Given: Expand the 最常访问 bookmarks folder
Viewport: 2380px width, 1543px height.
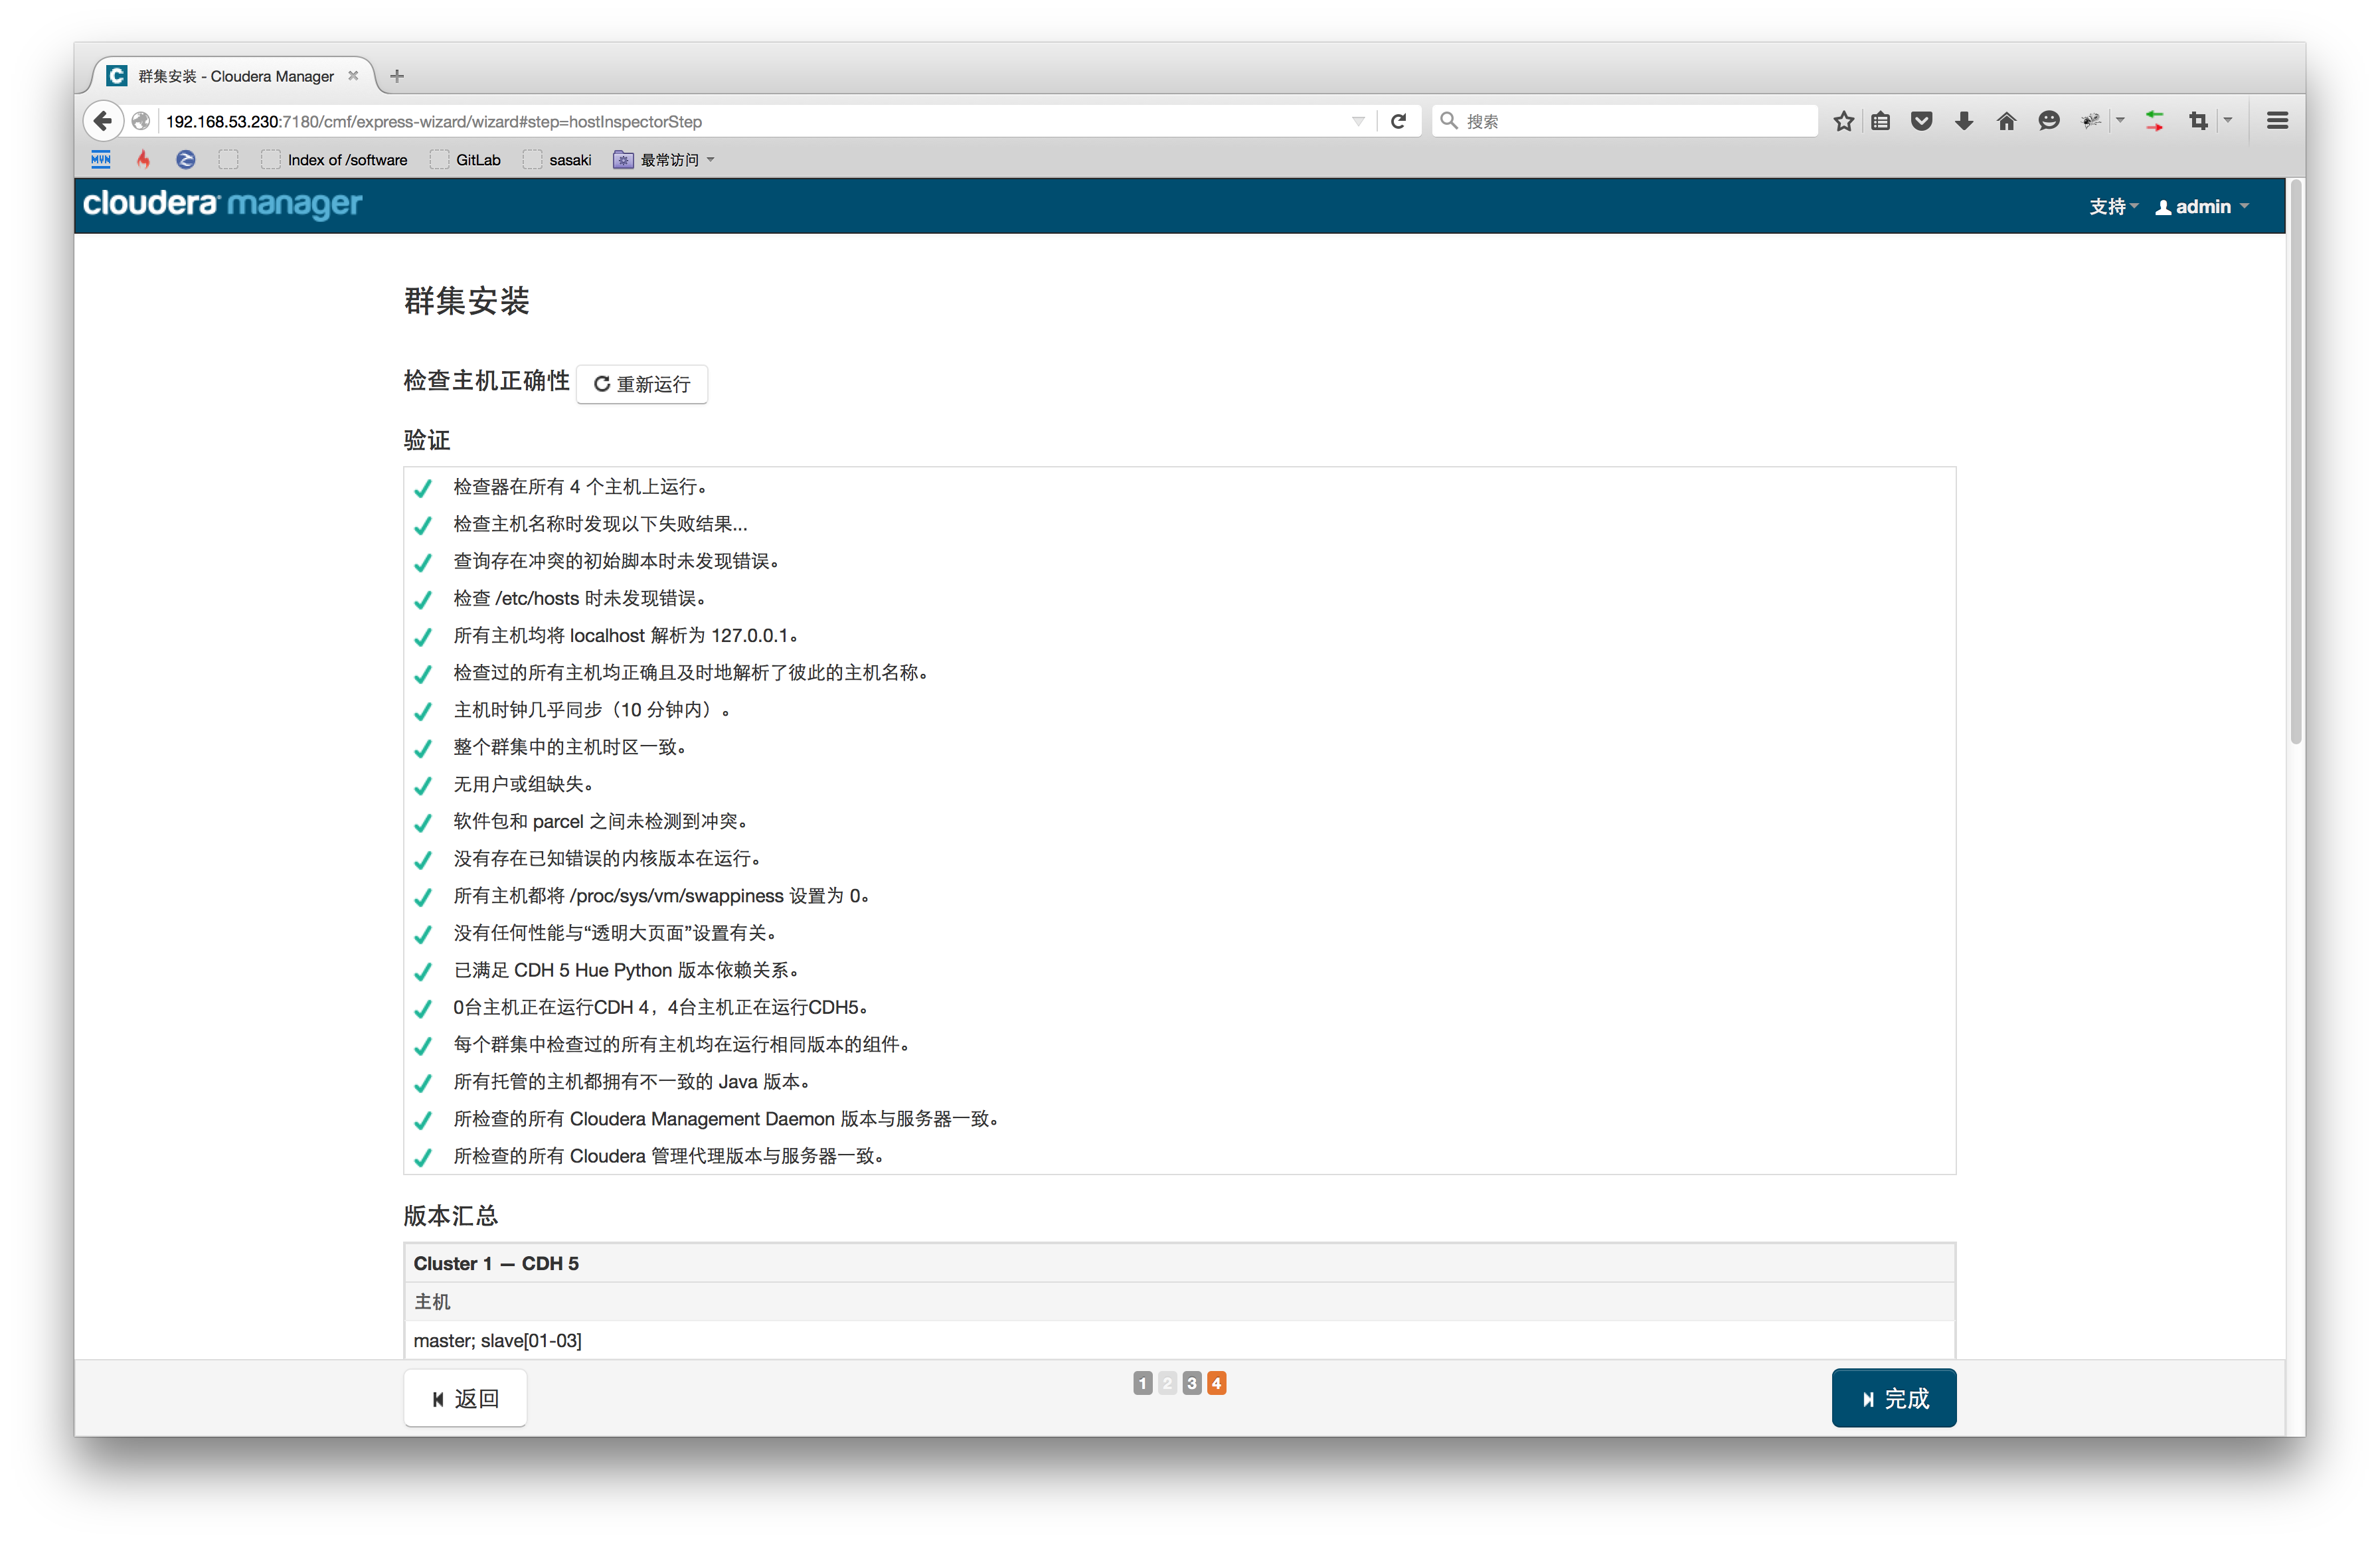Looking at the screenshot, I should coord(664,160).
